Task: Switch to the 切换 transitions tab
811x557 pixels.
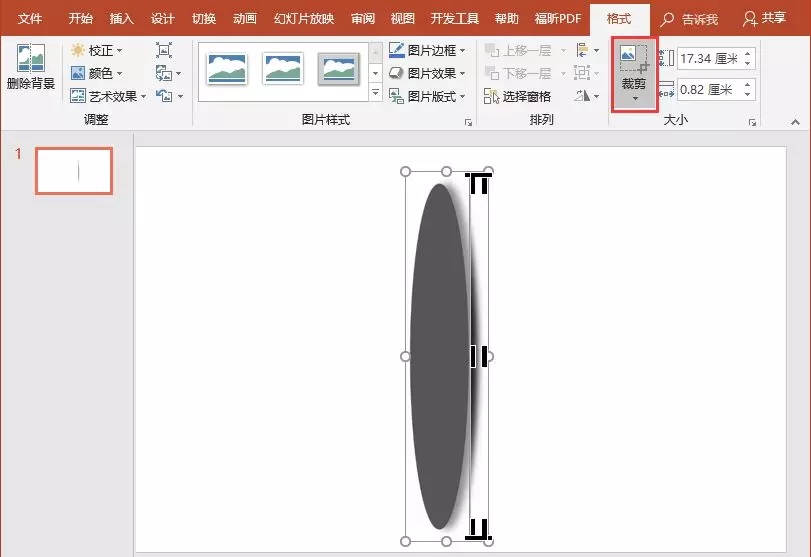Action: coord(204,19)
